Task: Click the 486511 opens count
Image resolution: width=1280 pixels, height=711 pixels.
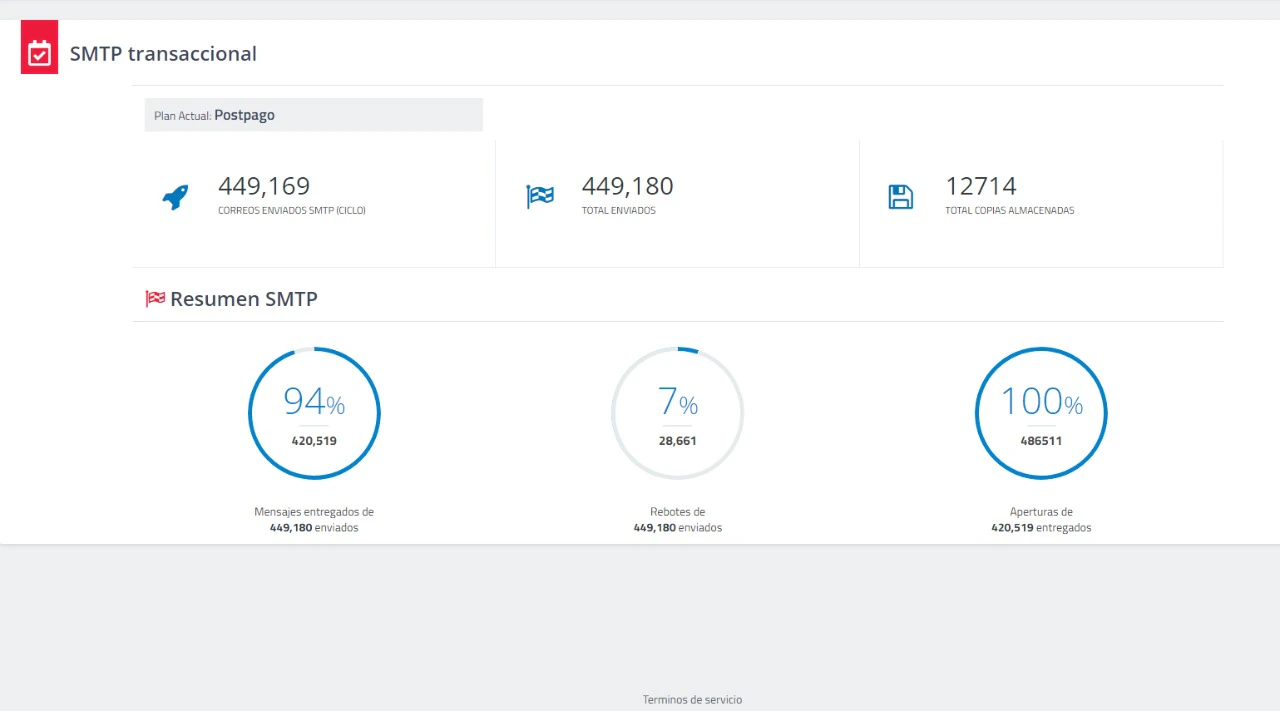Action: click(1041, 441)
